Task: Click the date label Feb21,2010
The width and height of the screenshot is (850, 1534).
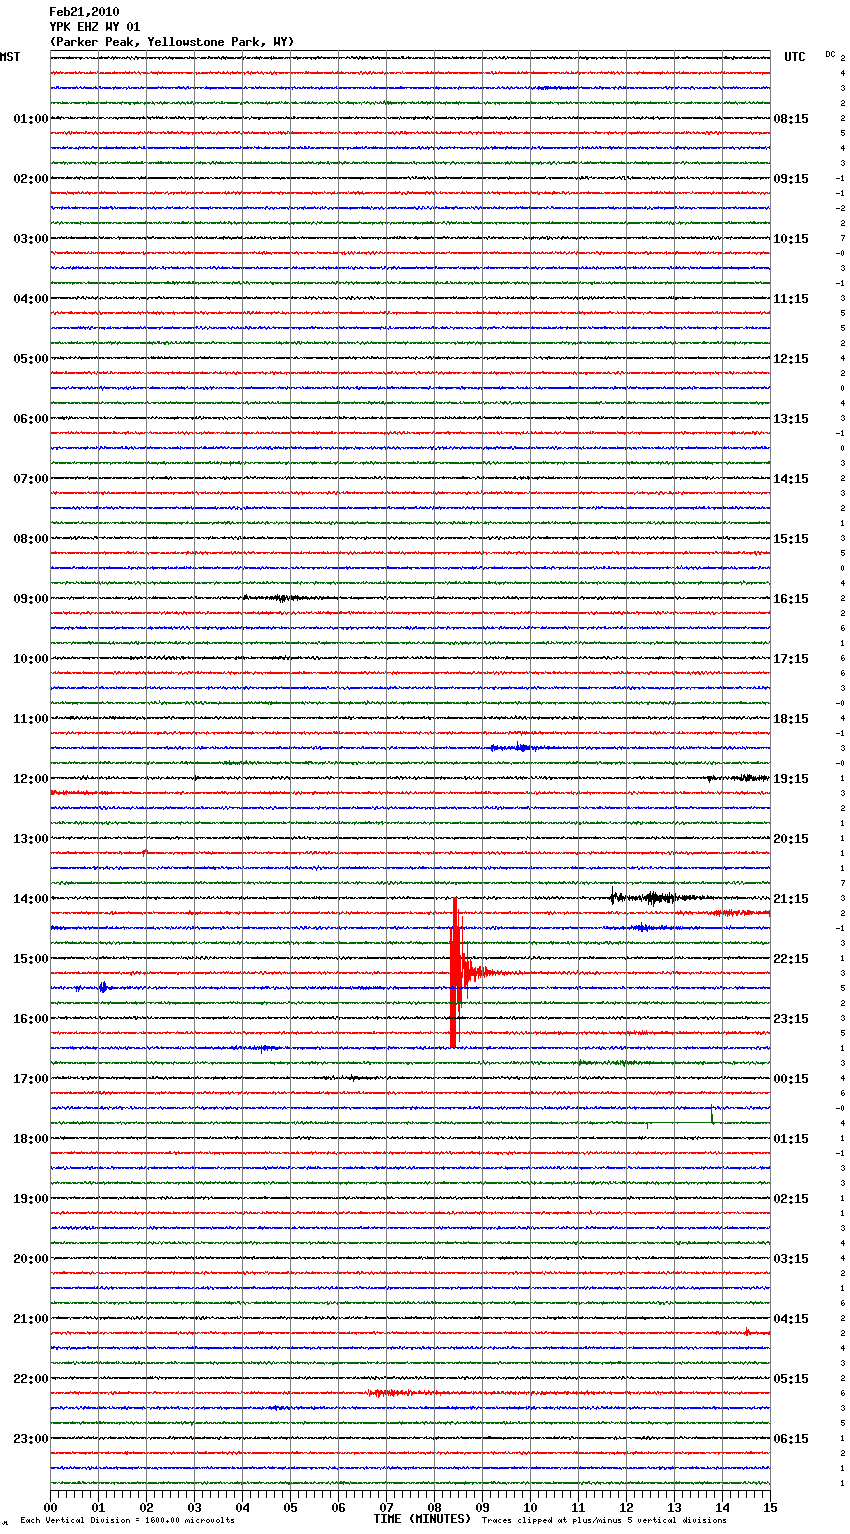Action: pyautogui.click(x=84, y=12)
